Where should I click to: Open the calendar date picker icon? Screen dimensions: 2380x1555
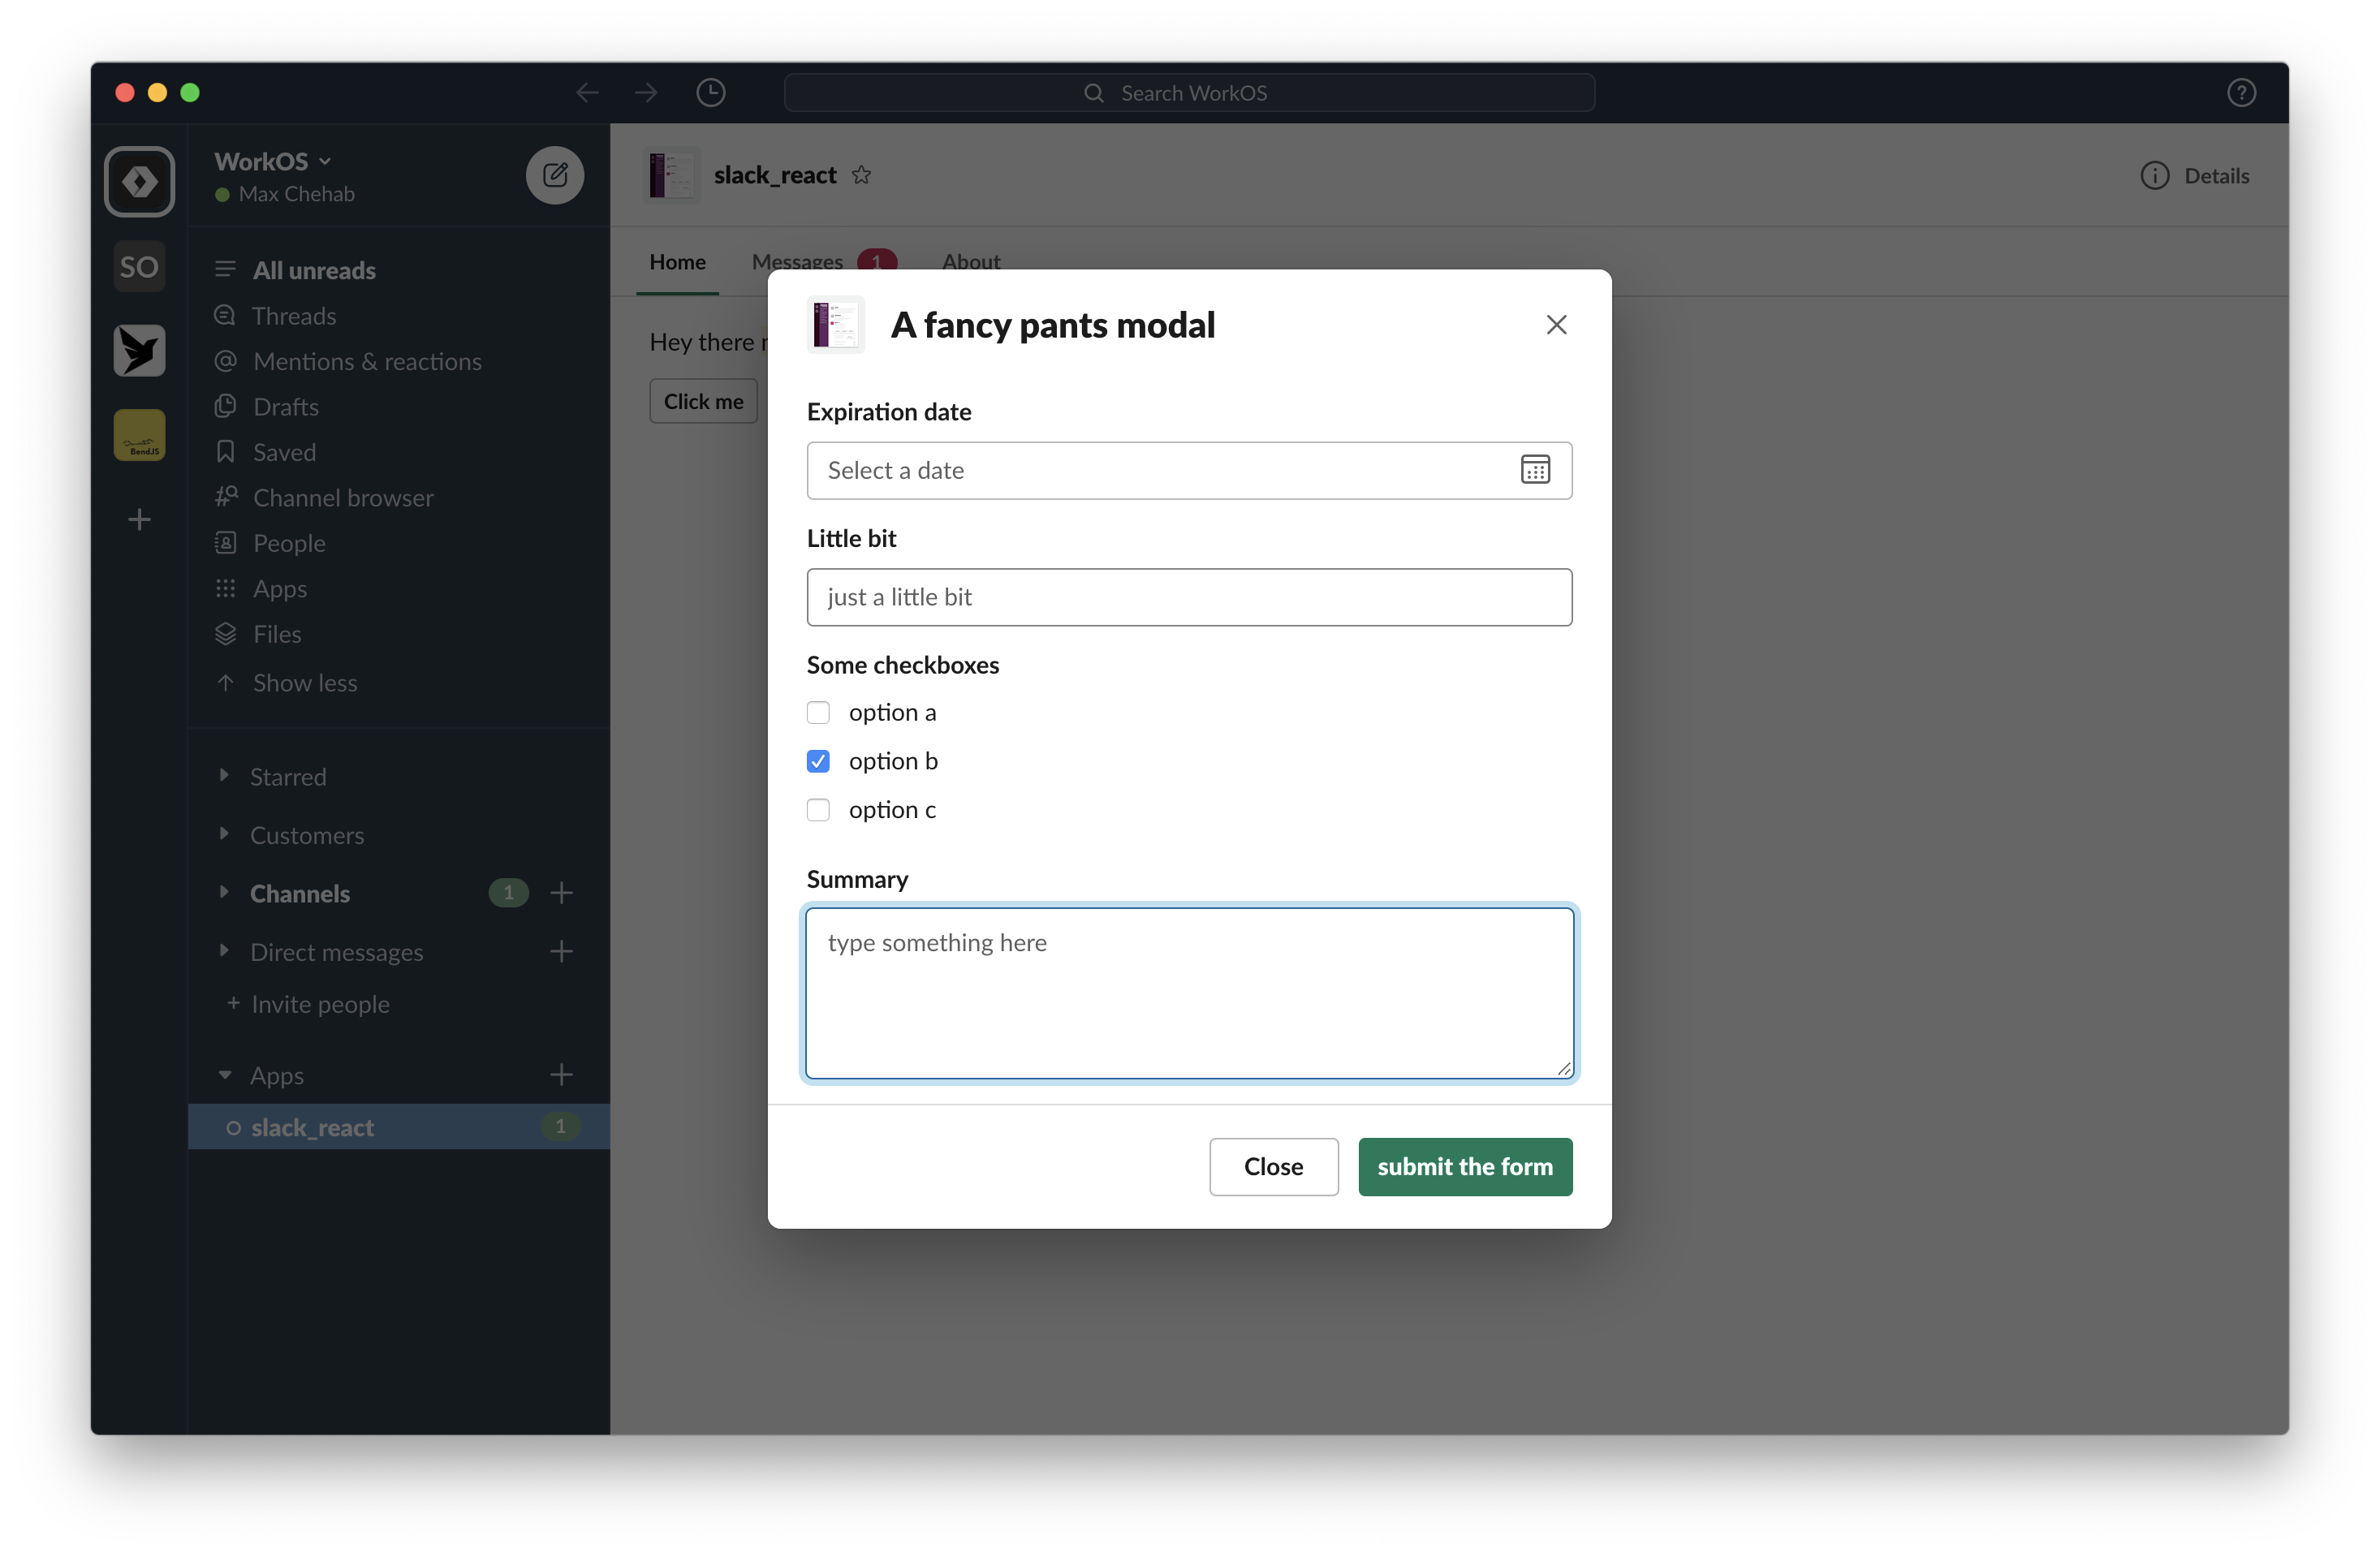(x=1534, y=470)
